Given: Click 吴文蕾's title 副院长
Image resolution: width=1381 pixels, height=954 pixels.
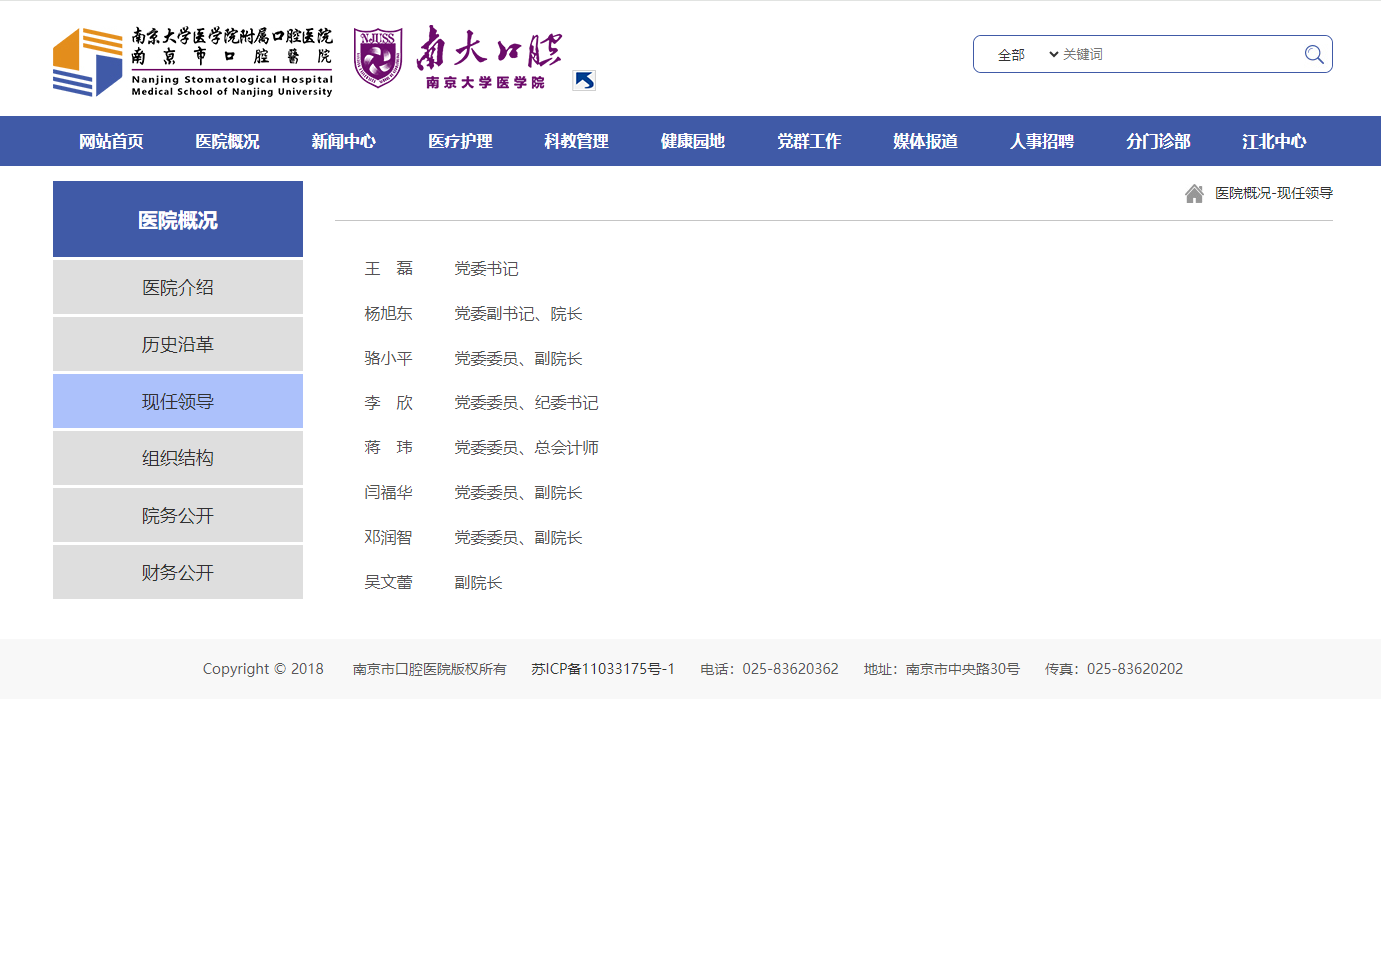Looking at the screenshot, I should [x=478, y=582].
